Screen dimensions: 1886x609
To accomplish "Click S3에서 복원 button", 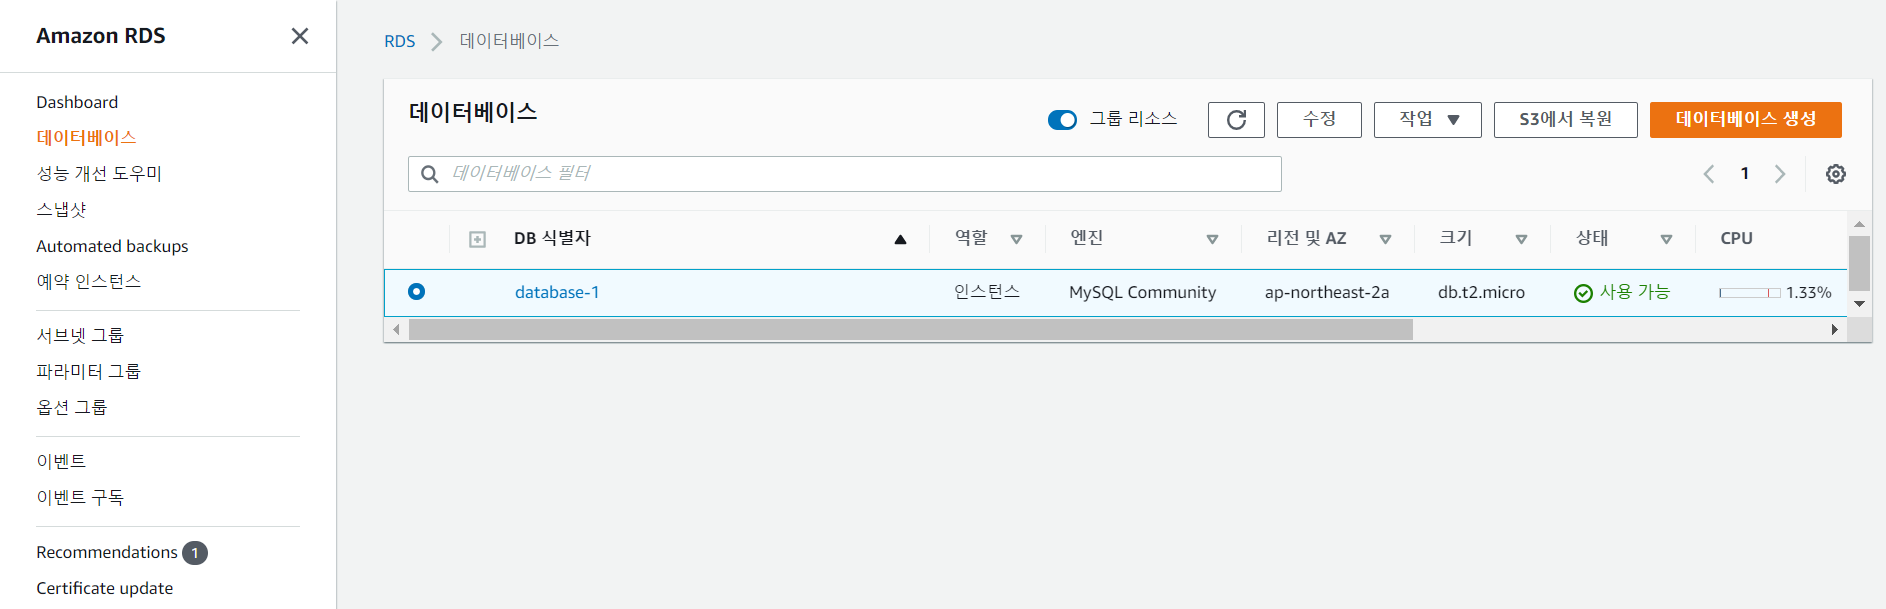I will tap(1565, 120).
